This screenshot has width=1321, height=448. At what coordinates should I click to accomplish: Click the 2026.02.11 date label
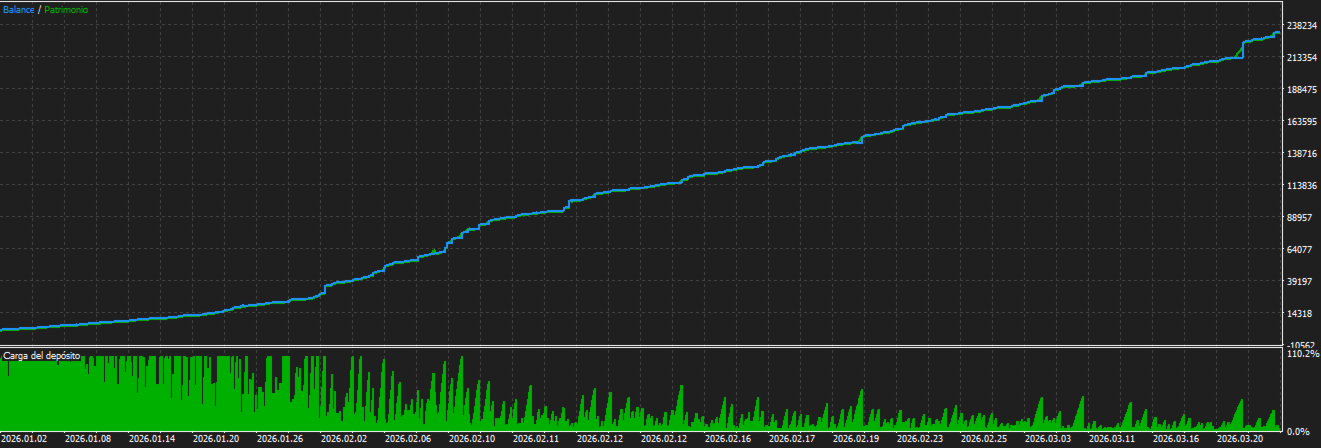click(x=536, y=438)
